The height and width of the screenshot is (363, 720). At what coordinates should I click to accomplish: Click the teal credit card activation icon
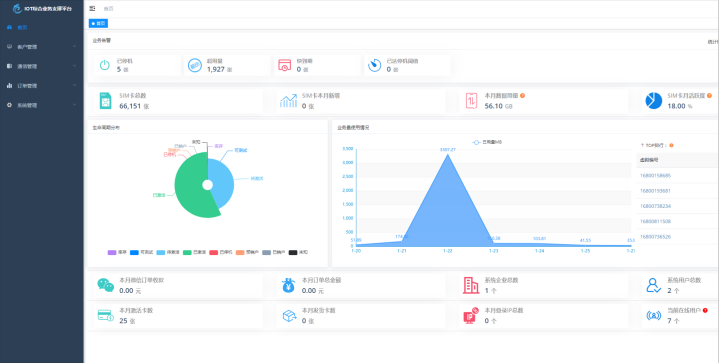[x=106, y=315]
